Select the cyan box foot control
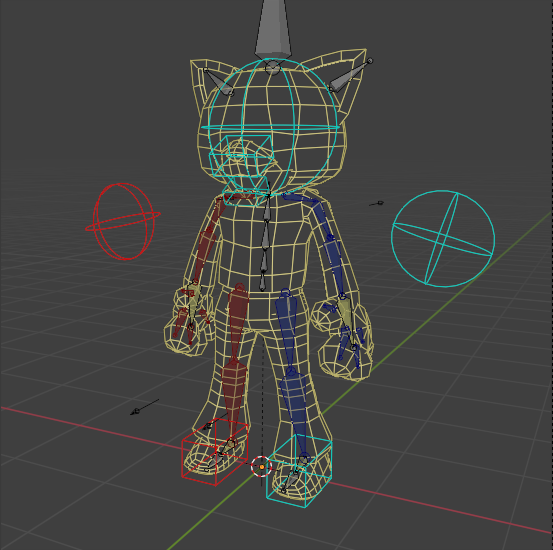The image size is (553, 550). click(299, 471)
